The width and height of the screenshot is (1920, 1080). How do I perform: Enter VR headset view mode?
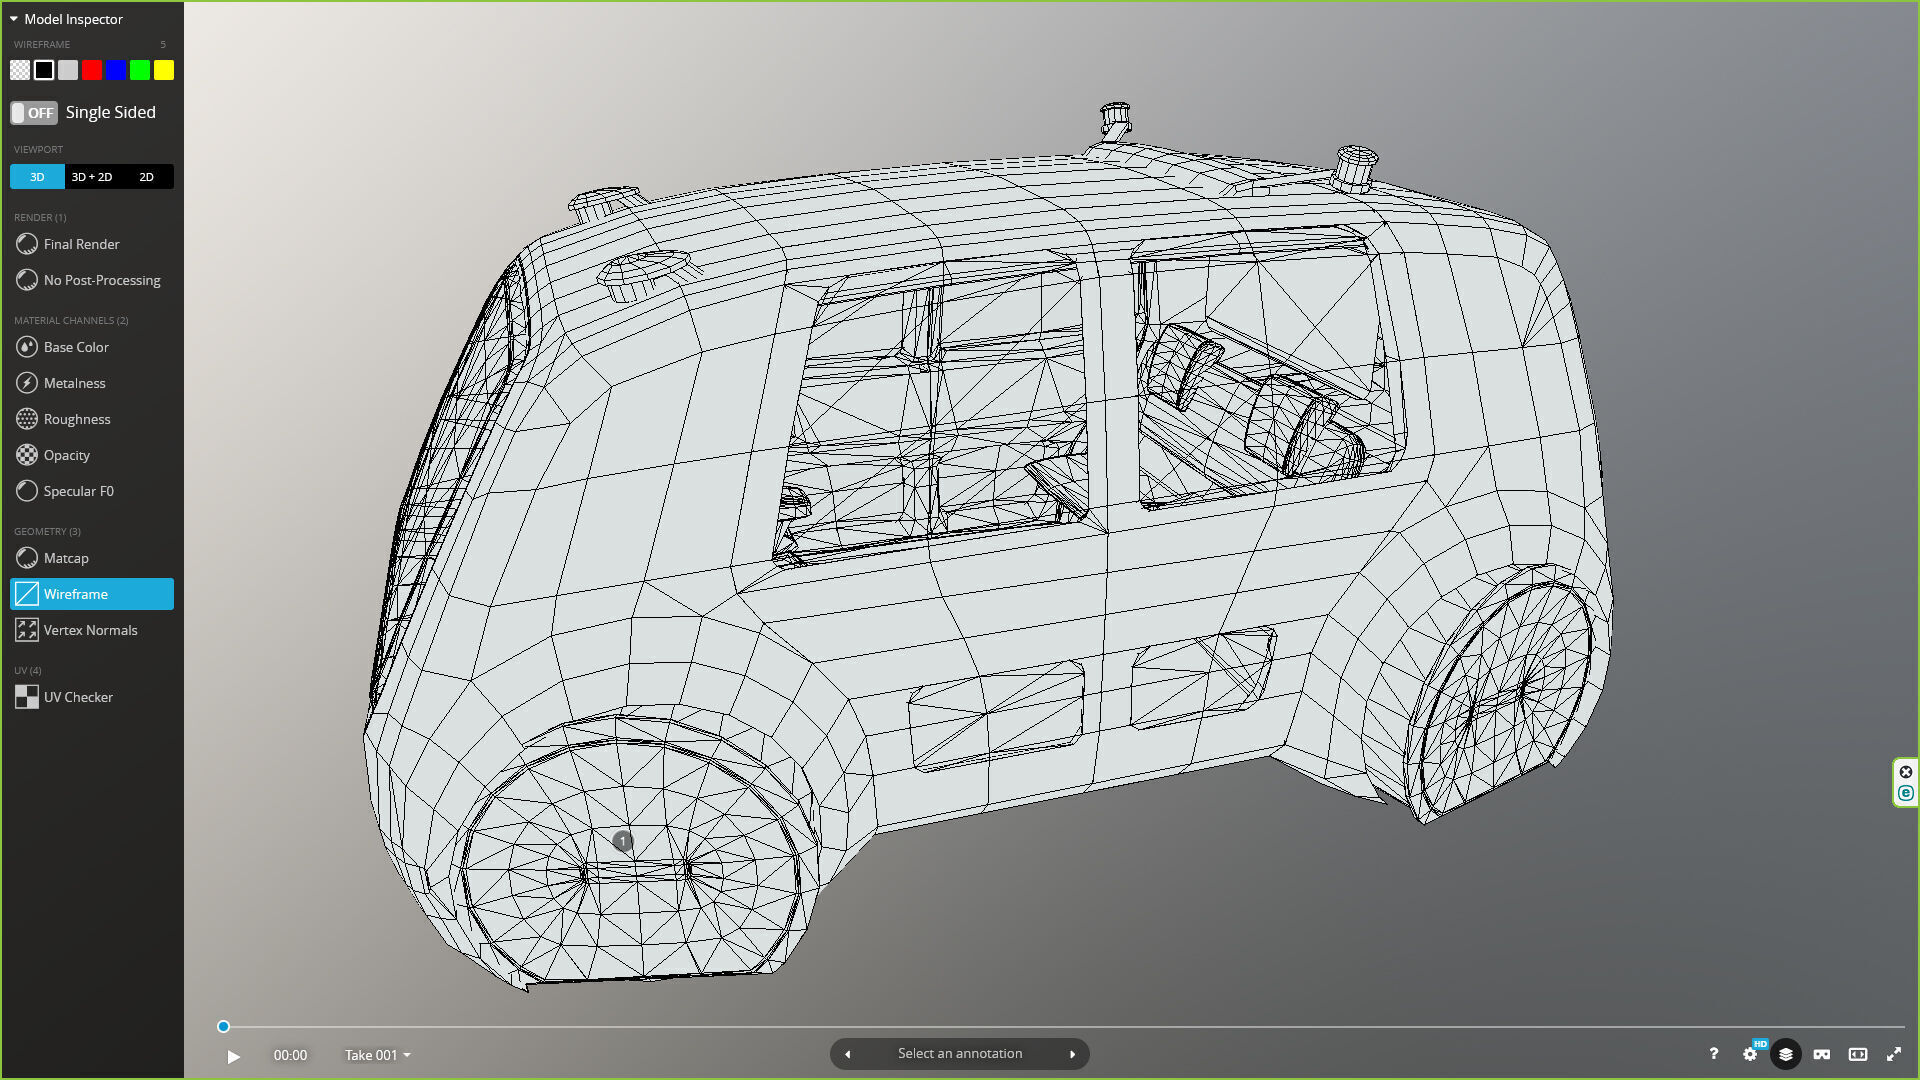(1822, 1054)
